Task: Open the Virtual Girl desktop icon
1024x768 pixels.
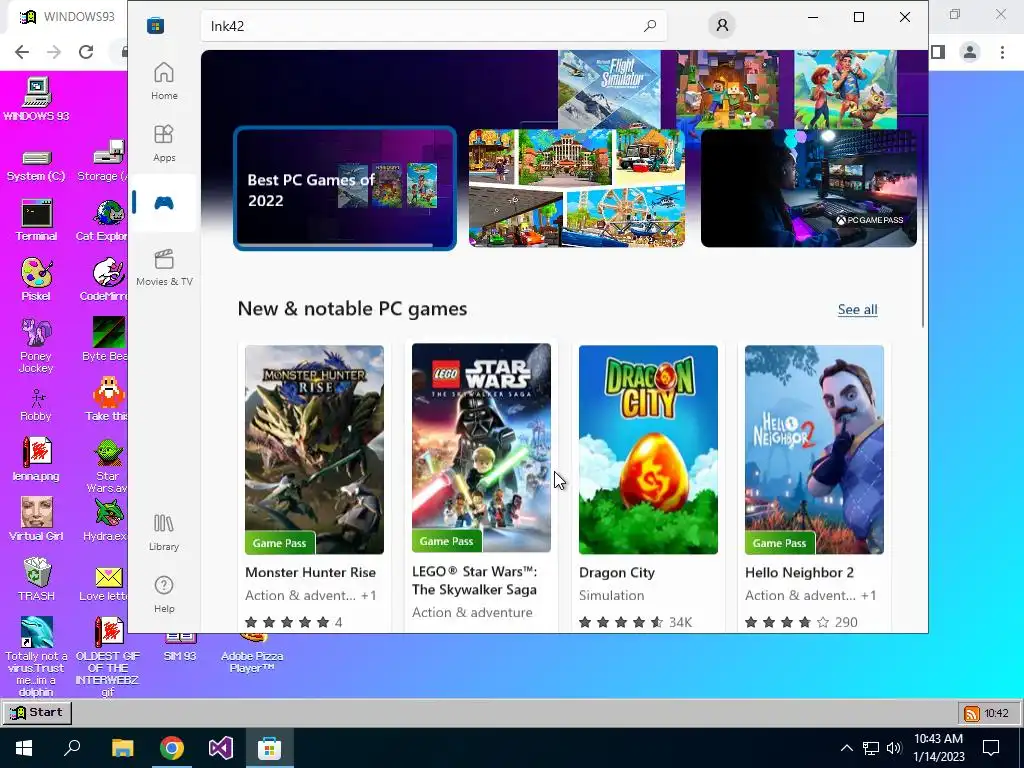Action: coord(36,519)
